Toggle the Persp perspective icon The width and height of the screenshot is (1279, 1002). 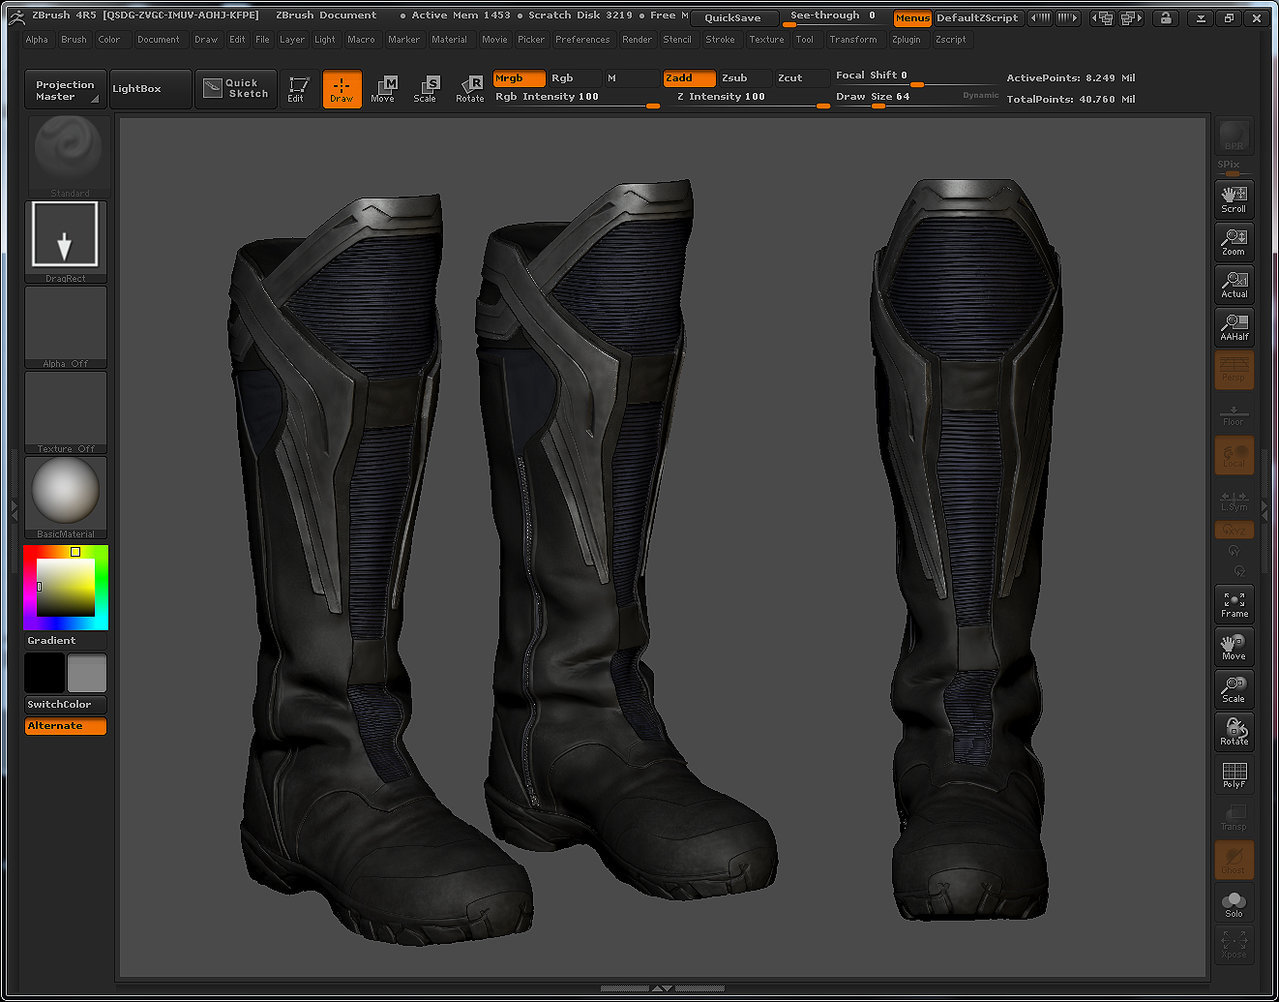click(1234, 369)
